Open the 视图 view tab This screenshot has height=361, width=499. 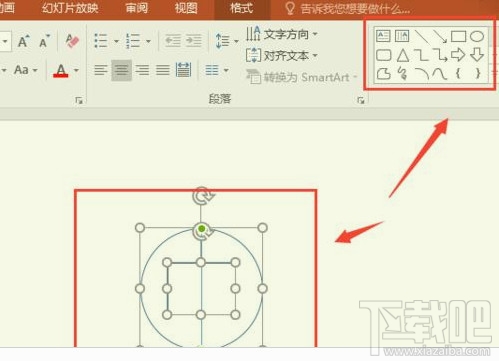186,8
